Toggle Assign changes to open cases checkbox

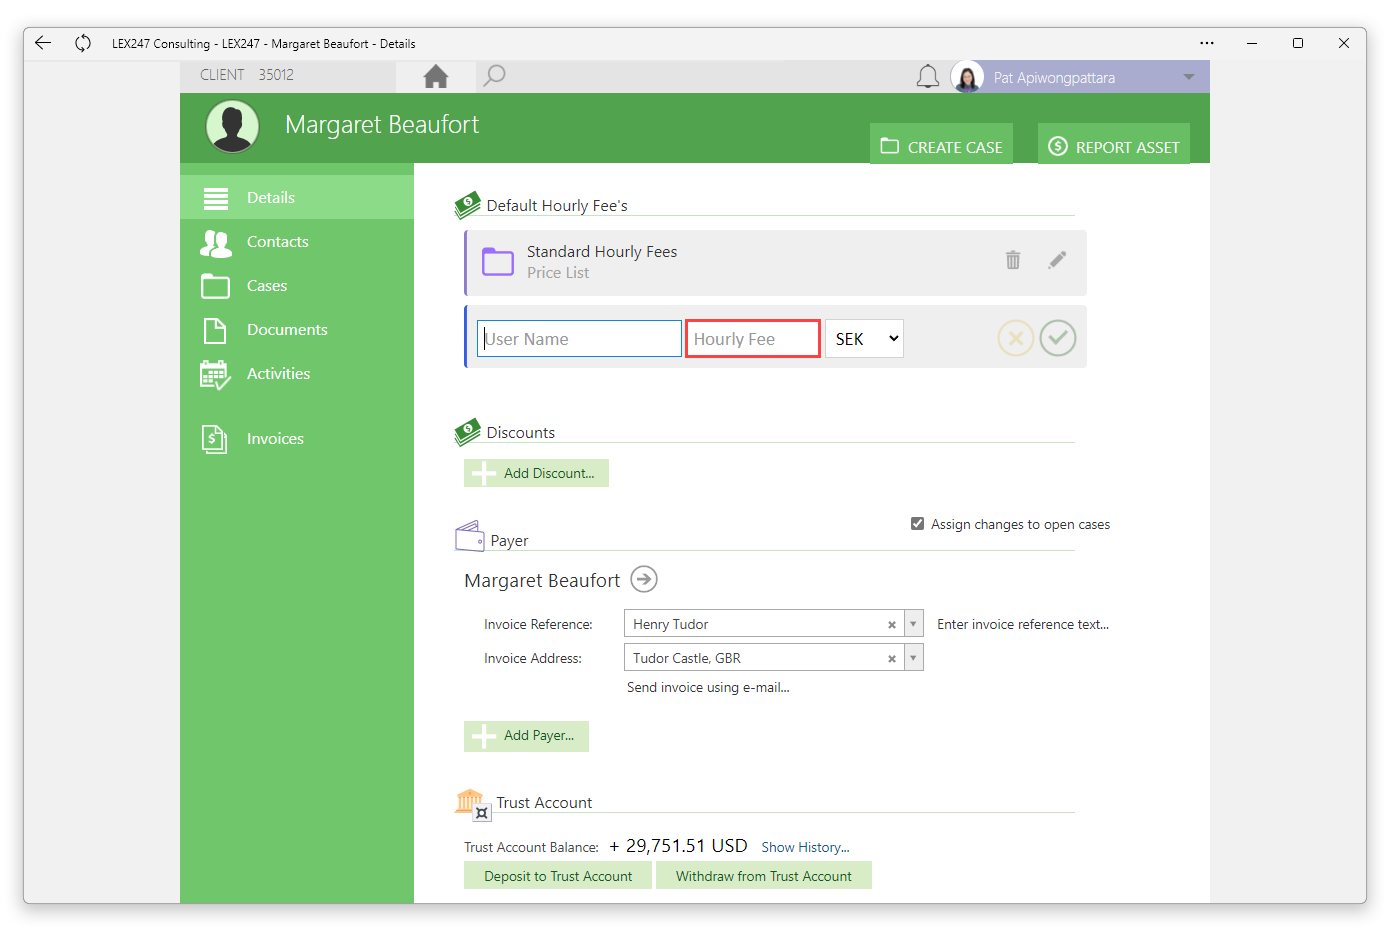[x=917, y=524]
